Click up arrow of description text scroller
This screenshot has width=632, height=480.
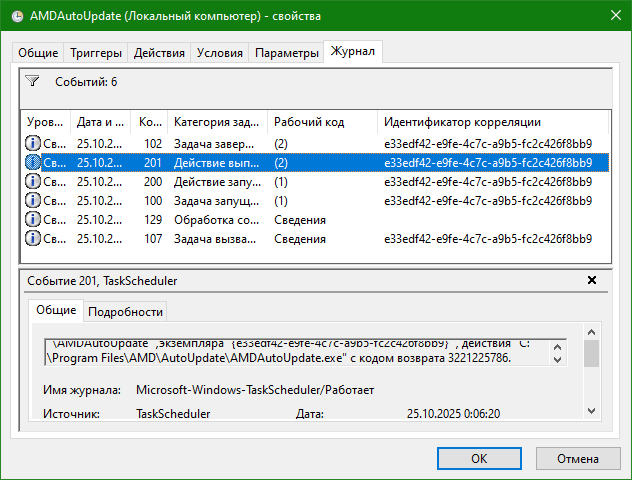[557, 347]
